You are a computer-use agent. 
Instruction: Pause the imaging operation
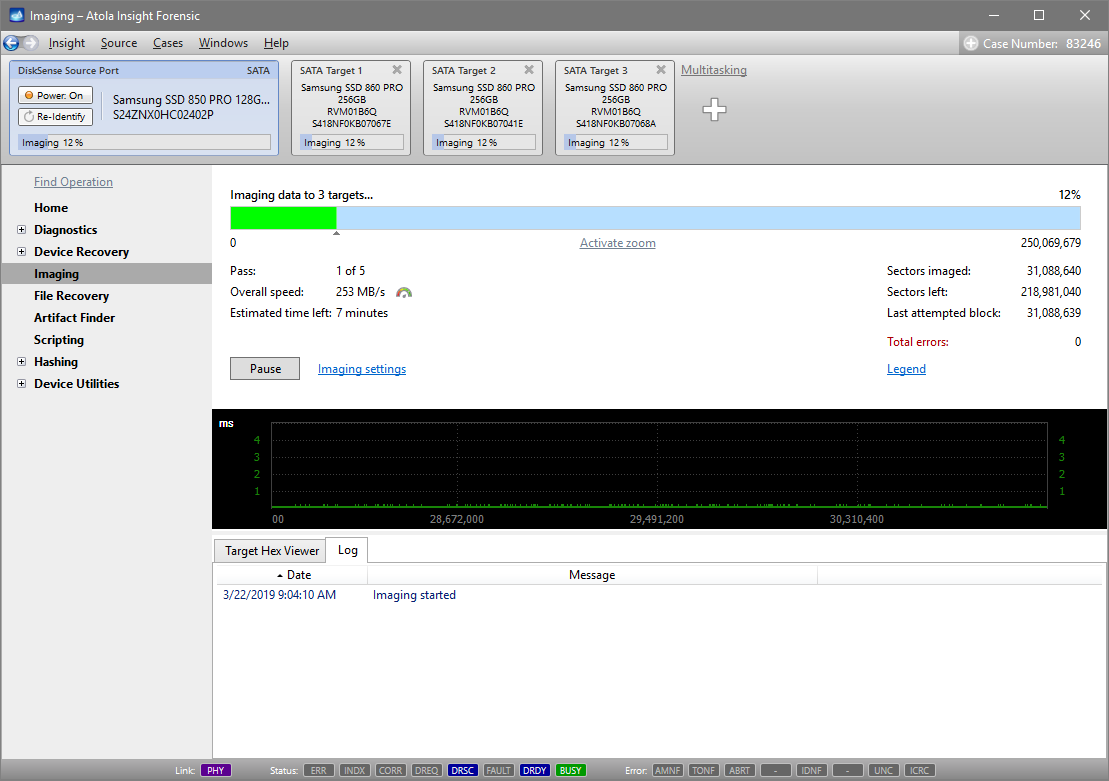(x=264, y=368)
